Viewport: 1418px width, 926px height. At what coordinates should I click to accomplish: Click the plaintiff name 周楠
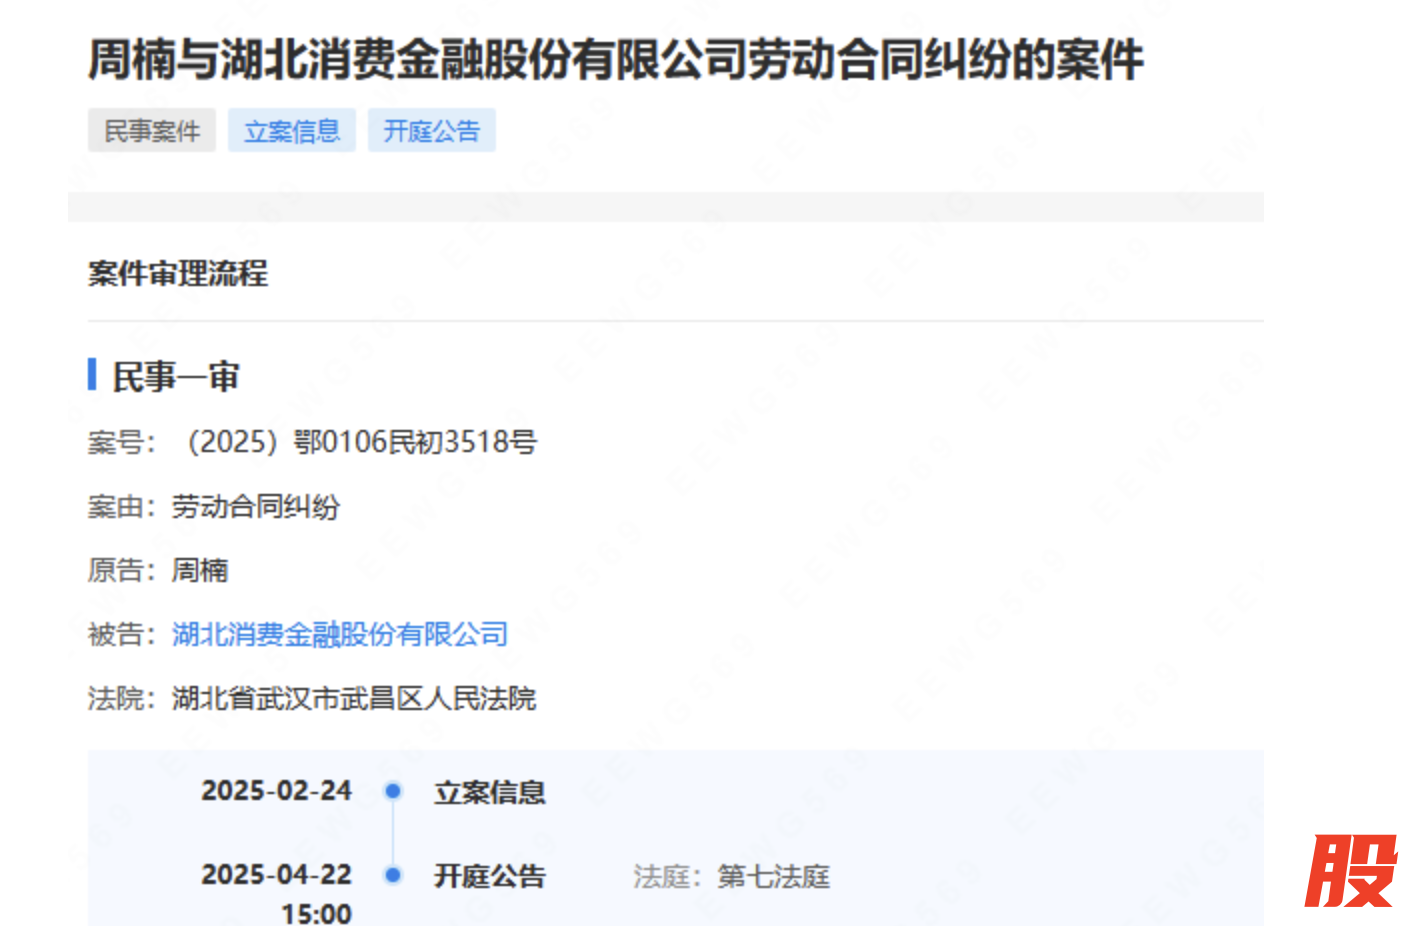coord(200,570)
